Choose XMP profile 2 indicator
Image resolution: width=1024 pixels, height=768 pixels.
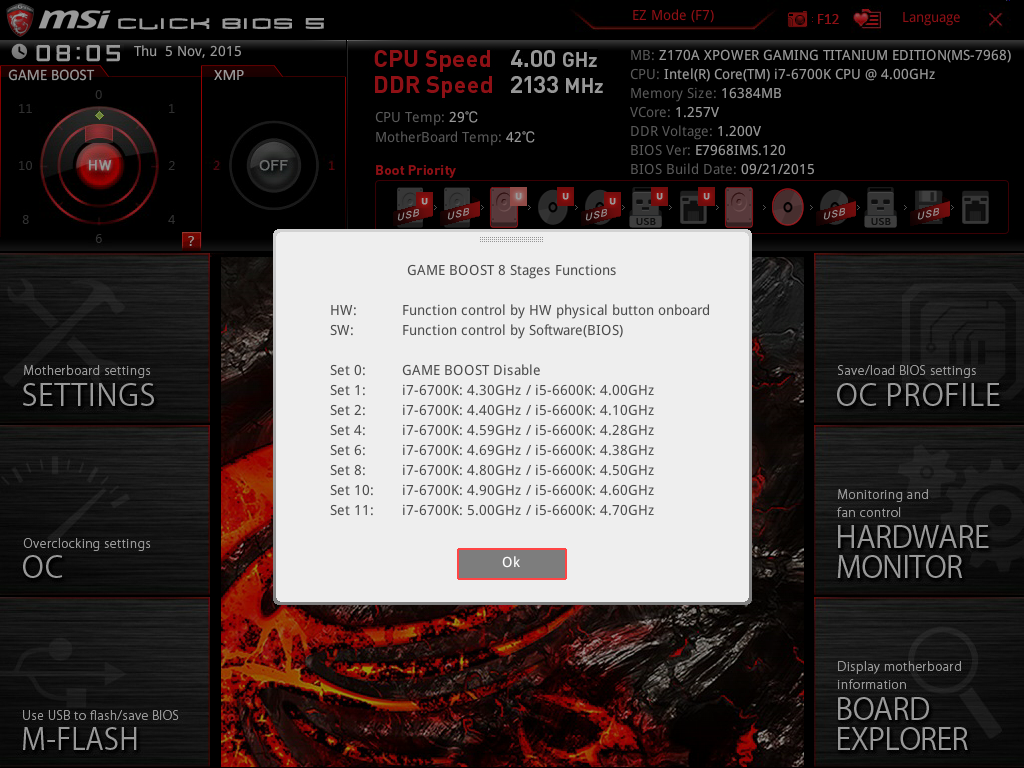[x=216, y=165]
